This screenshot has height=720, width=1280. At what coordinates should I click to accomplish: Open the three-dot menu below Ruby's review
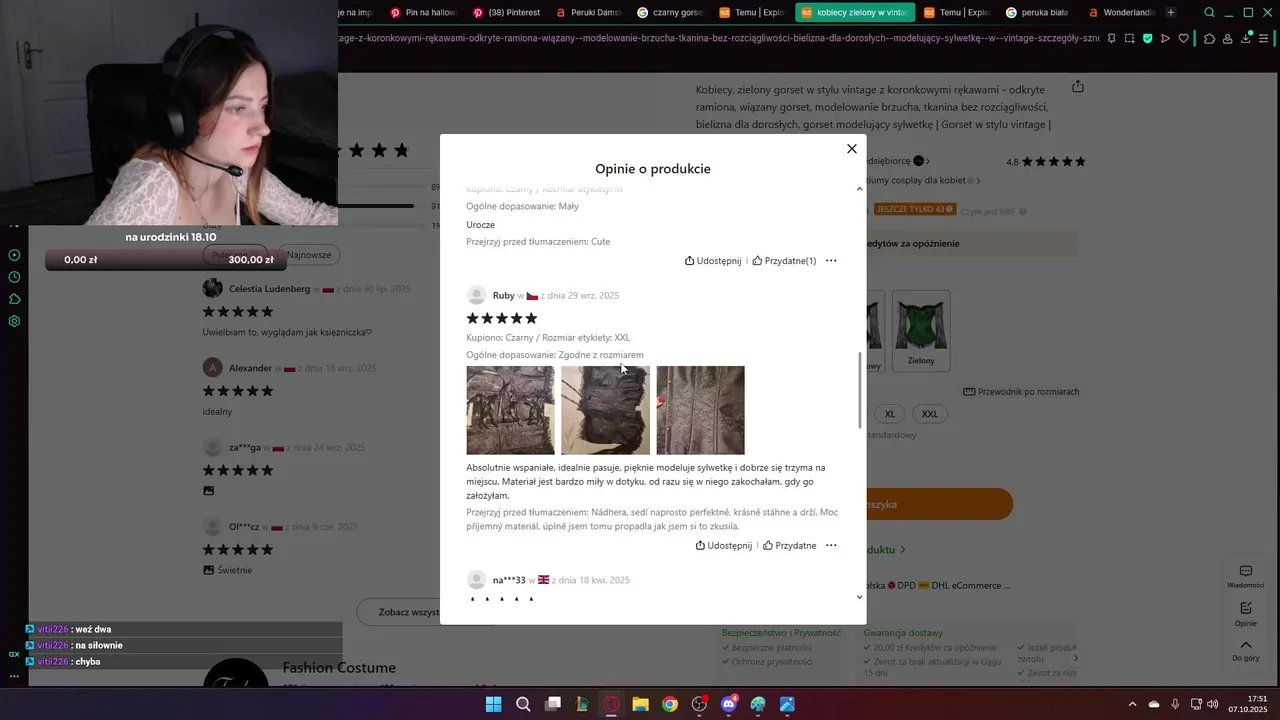[831, 546]
